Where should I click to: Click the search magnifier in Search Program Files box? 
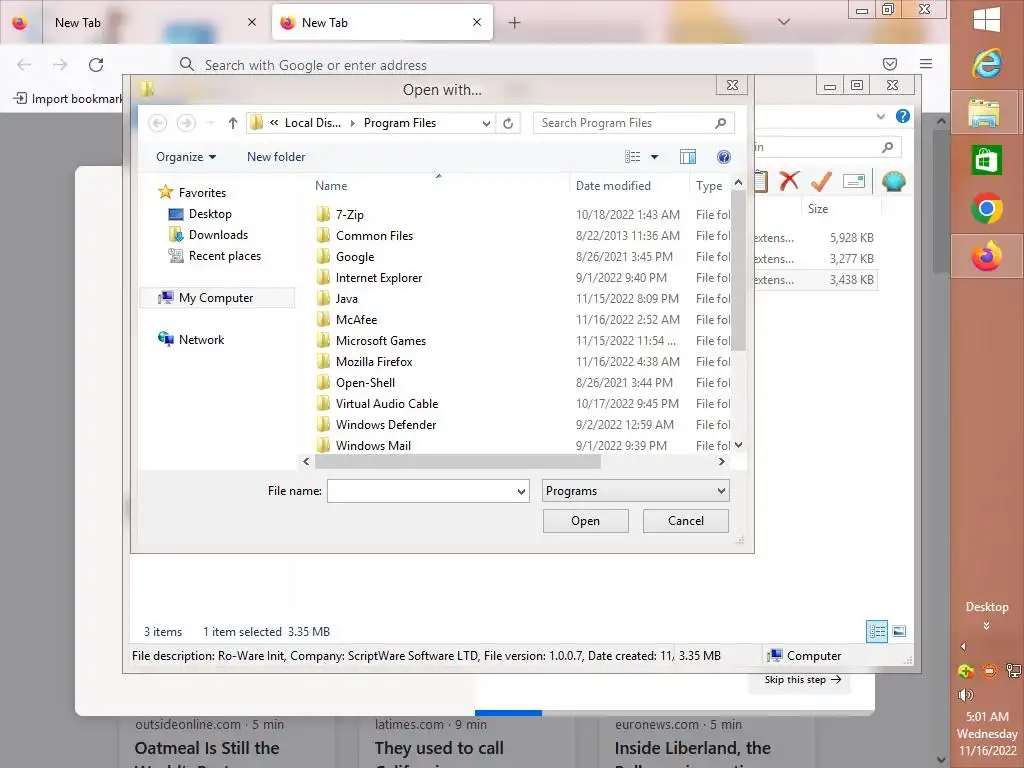point(720,123)
